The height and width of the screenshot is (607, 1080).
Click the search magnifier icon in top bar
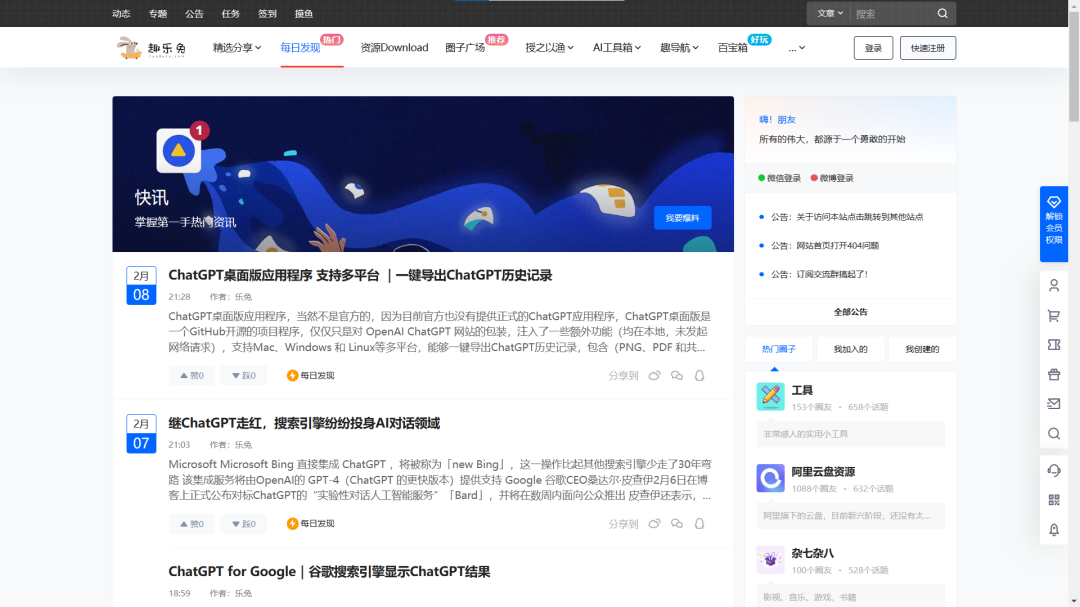click(942, 13)
